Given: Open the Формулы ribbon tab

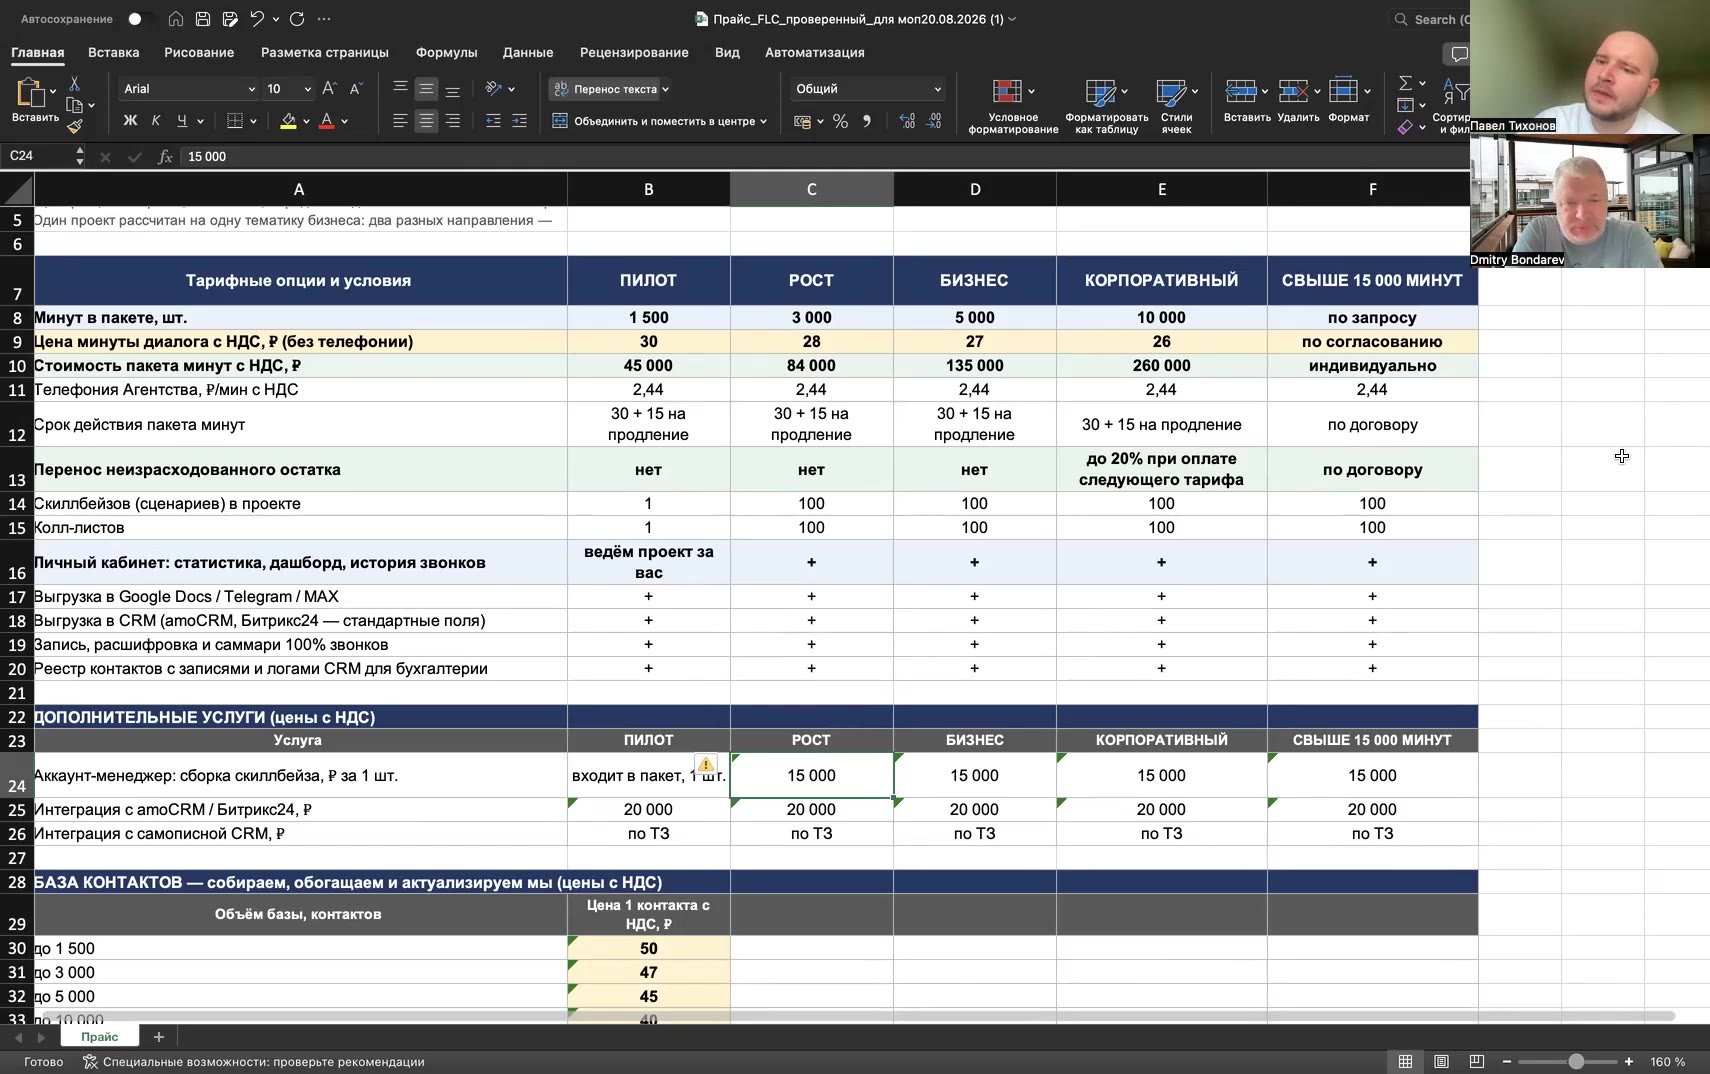Looking at the screenshot, I should pos(446,52).
